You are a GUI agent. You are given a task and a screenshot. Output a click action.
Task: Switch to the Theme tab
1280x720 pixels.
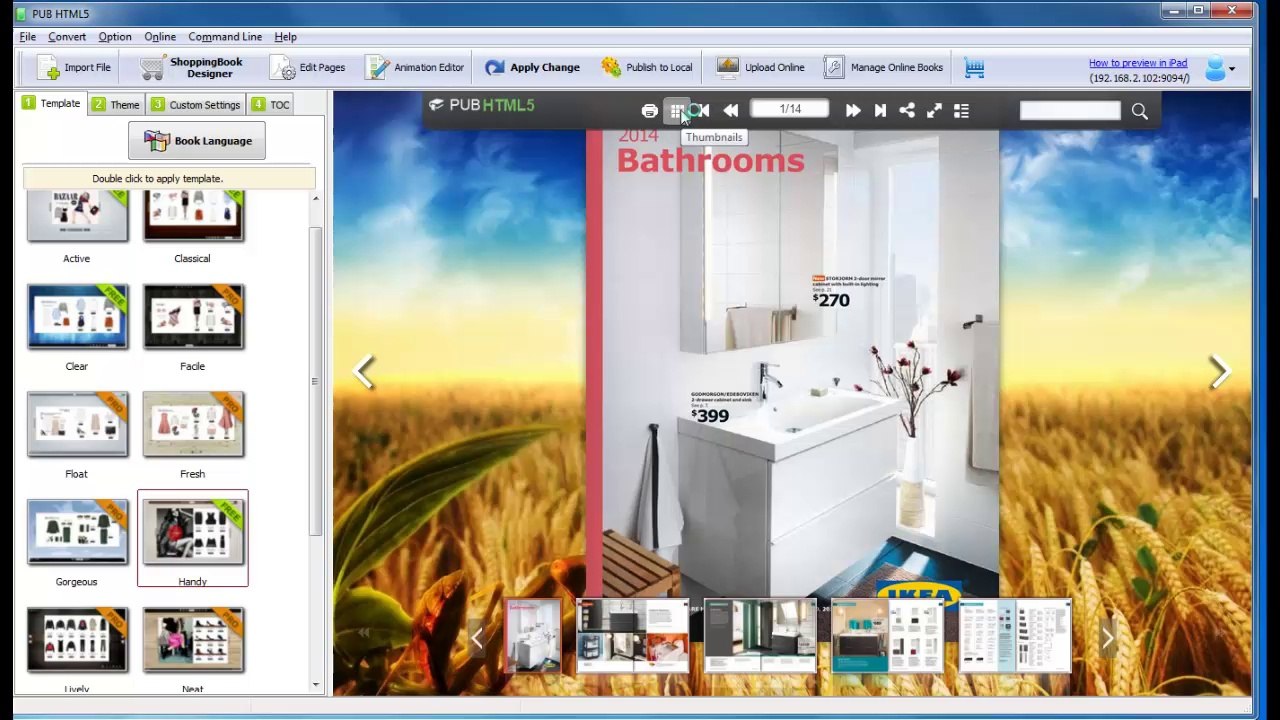pyautogui.click(x=116, y=104)
